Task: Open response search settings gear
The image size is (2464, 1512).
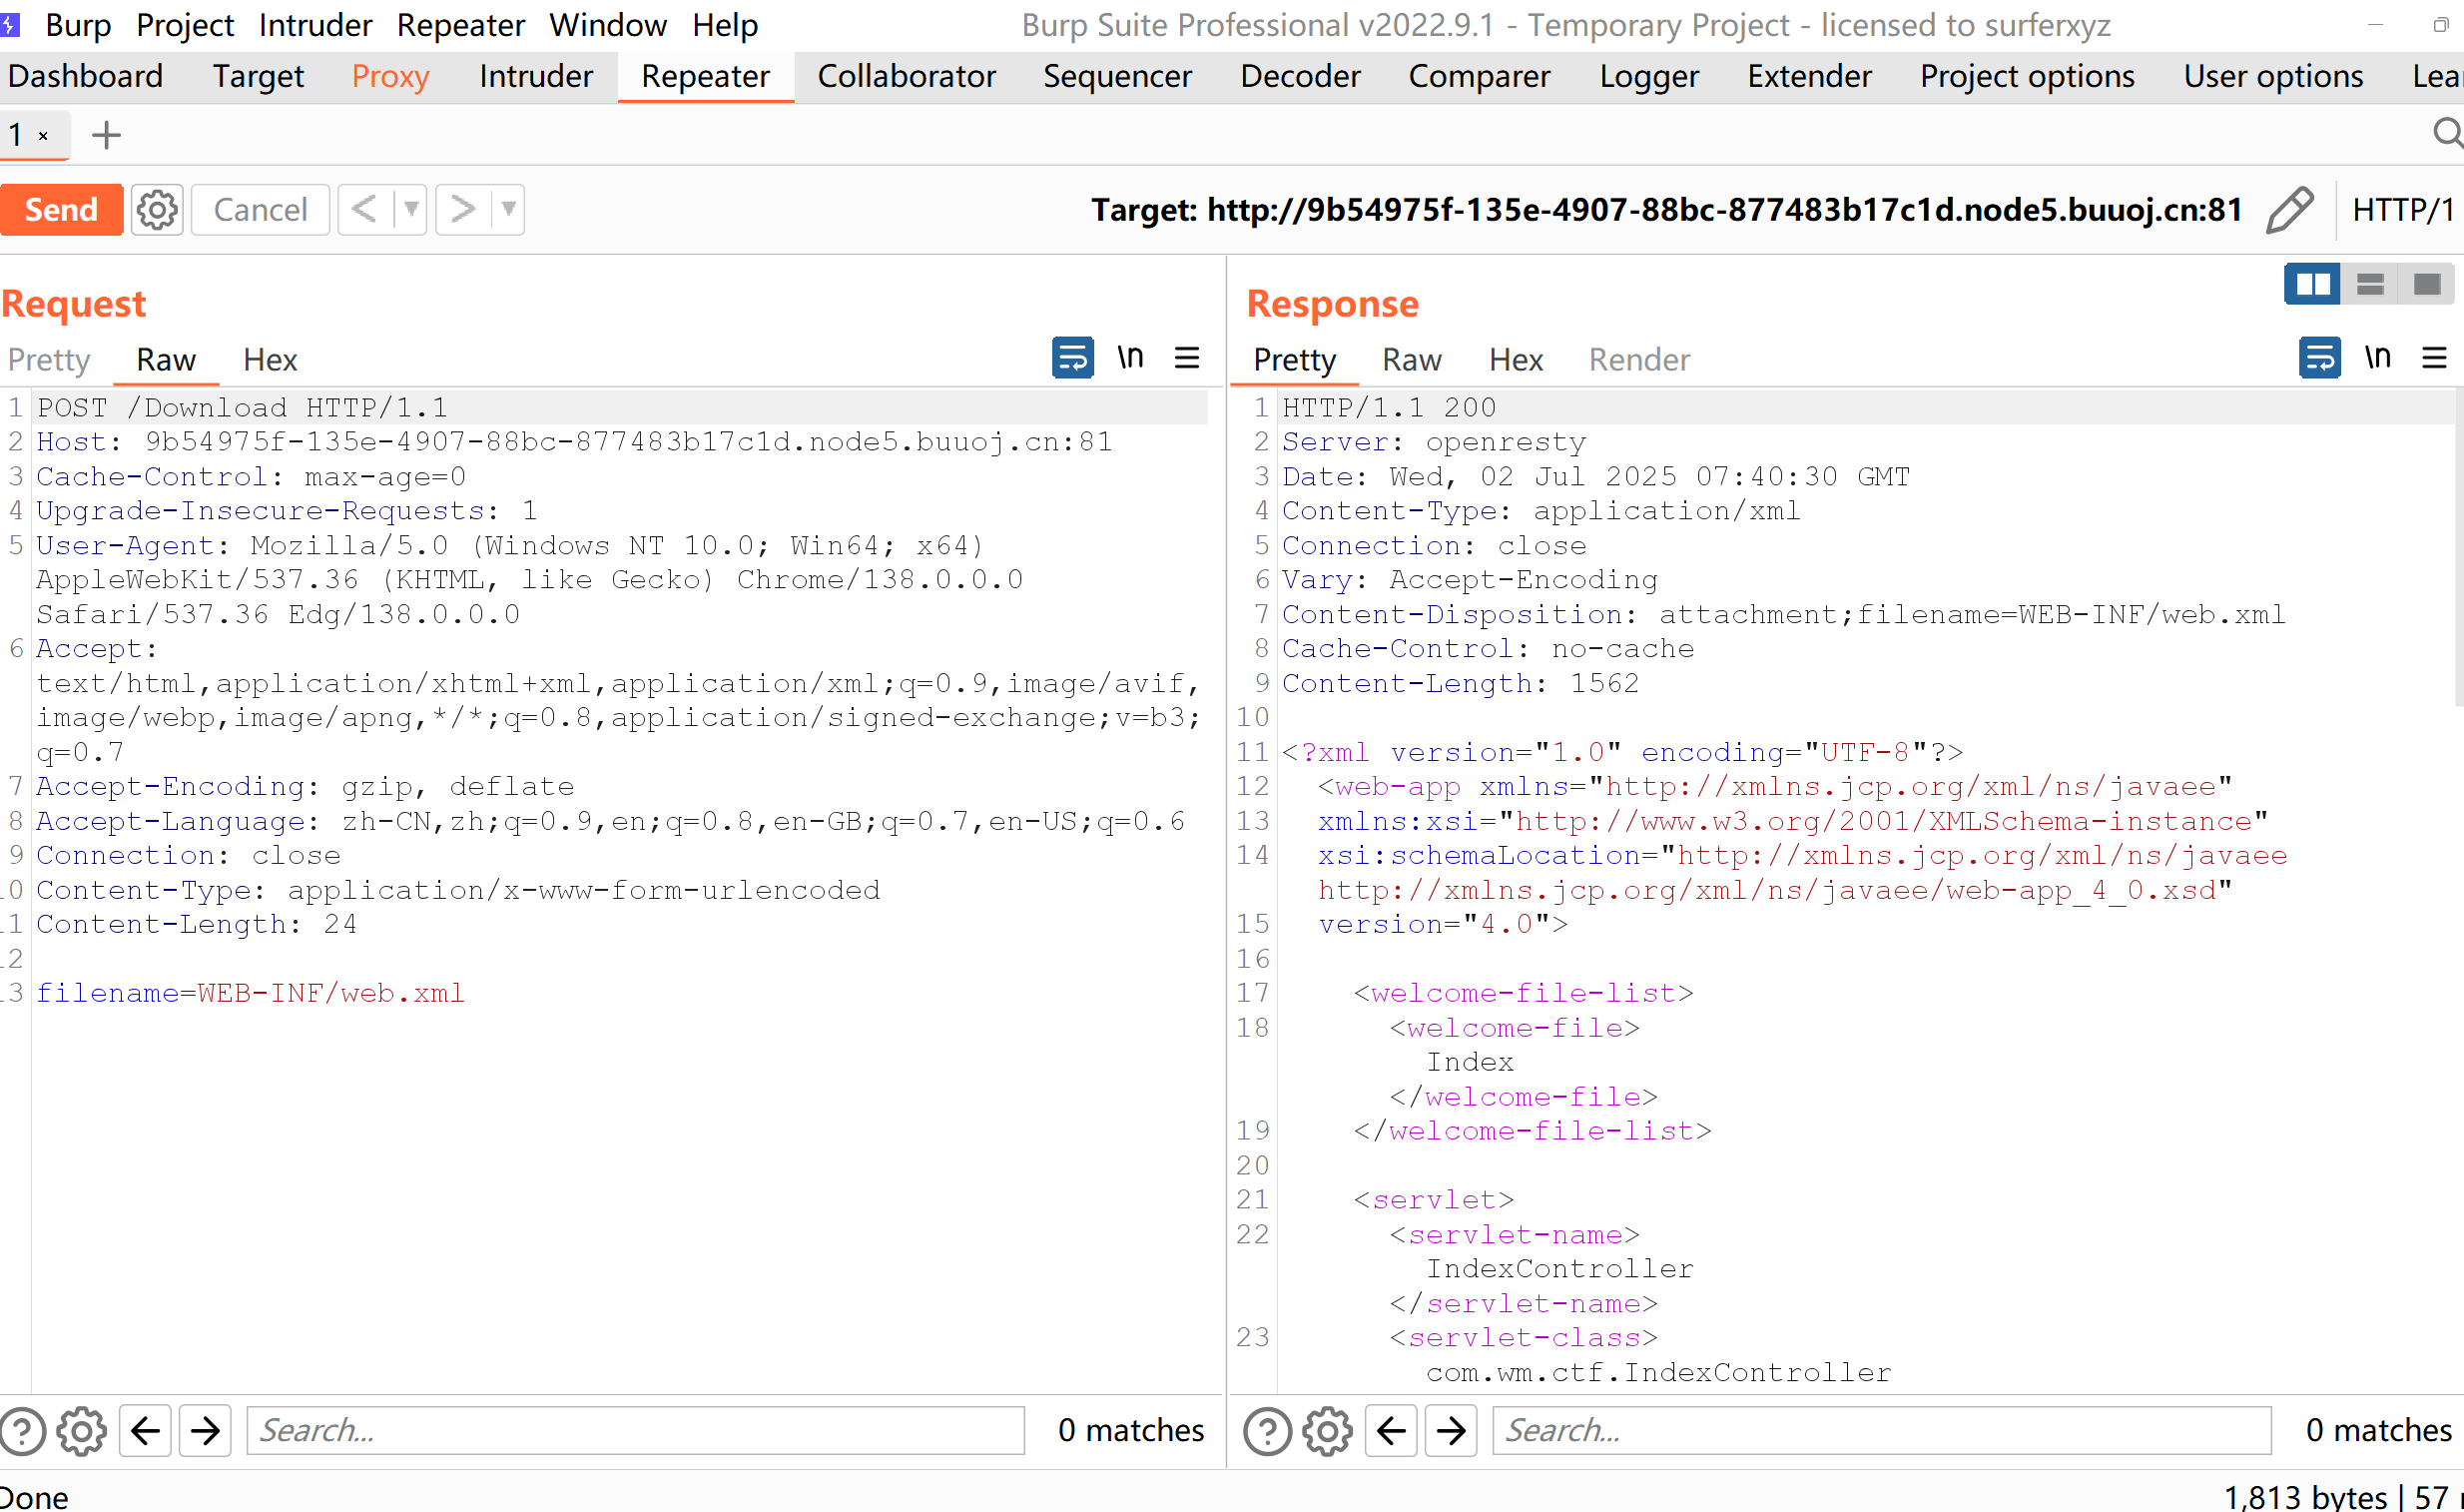Action: 1327,1431
